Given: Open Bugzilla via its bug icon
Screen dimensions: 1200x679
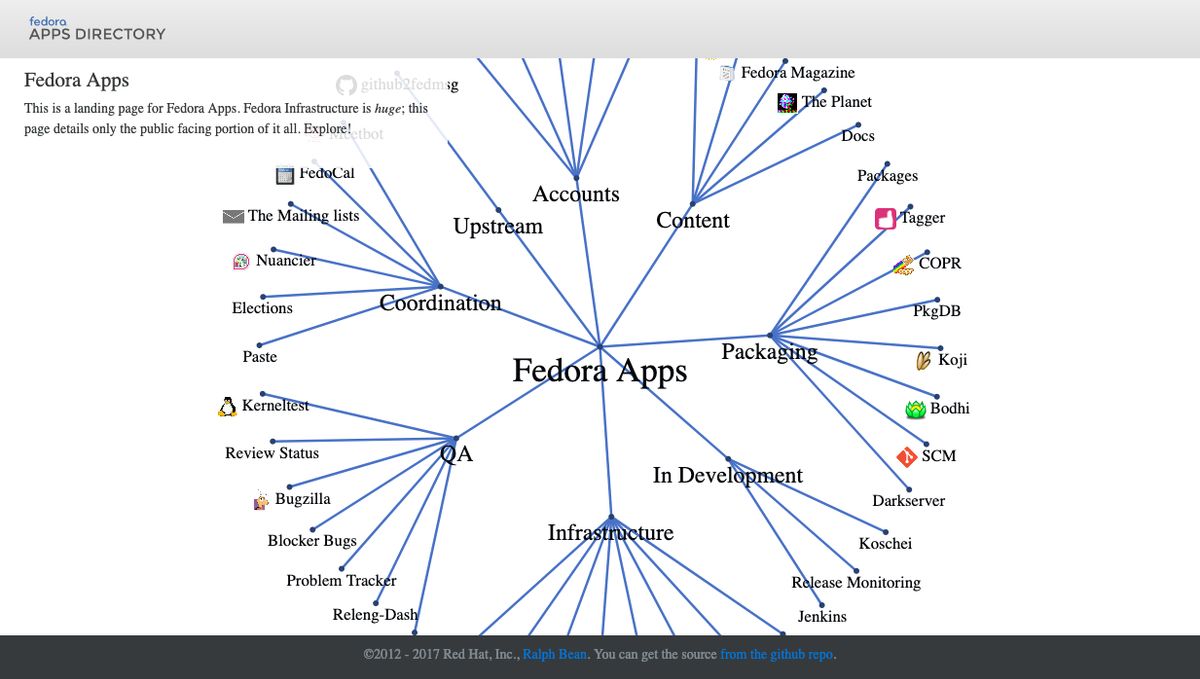Looking at the screenshot, I should (x=260, y=499).
